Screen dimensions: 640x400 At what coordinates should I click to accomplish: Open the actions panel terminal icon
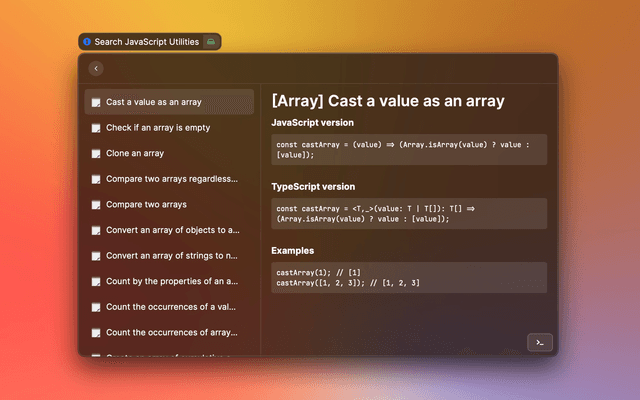(539, 342)
